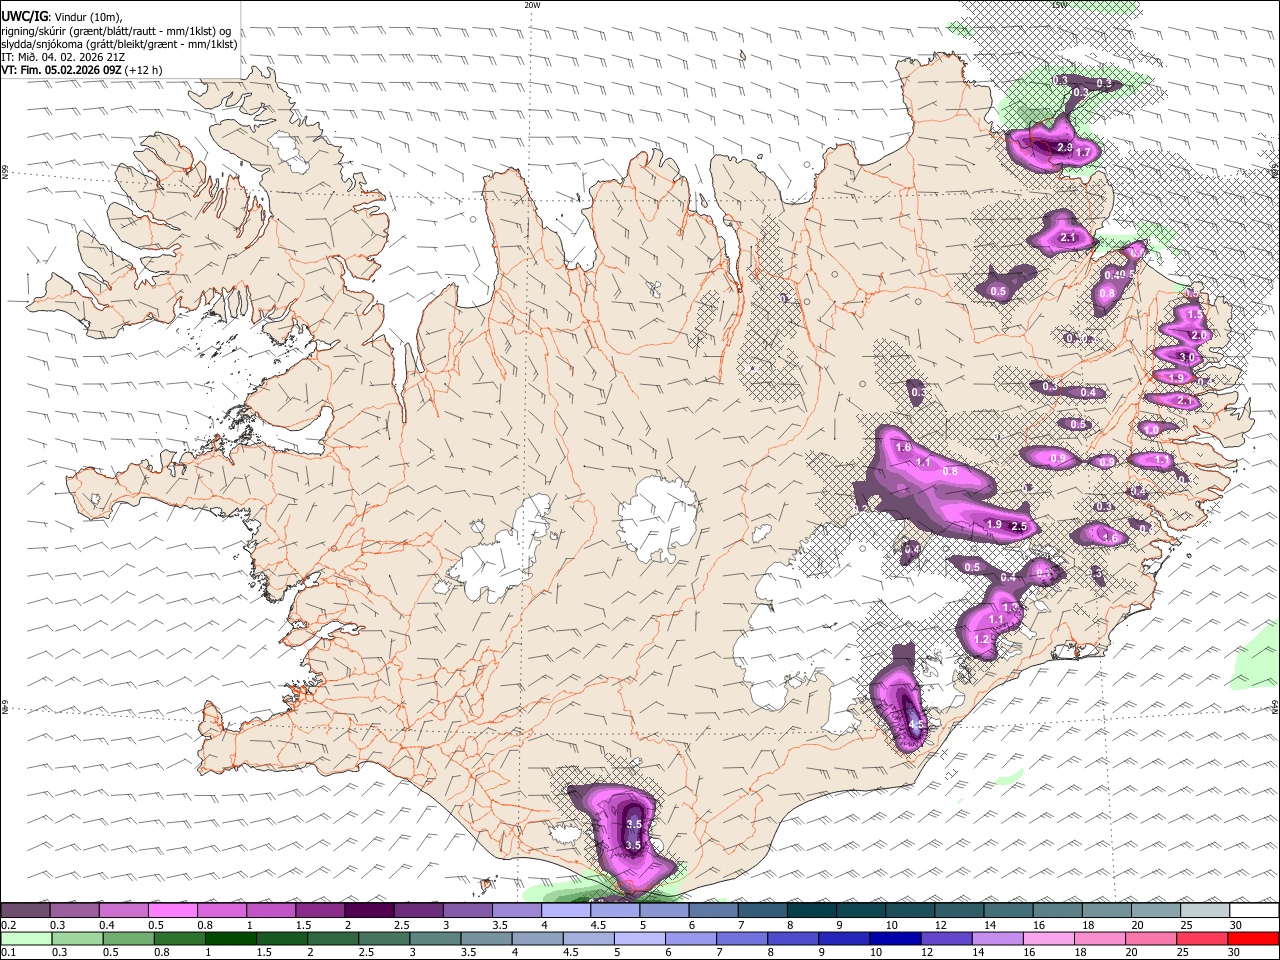Click the '4.5' value label on the map
1280x960 pixels.
coord(916,724)
